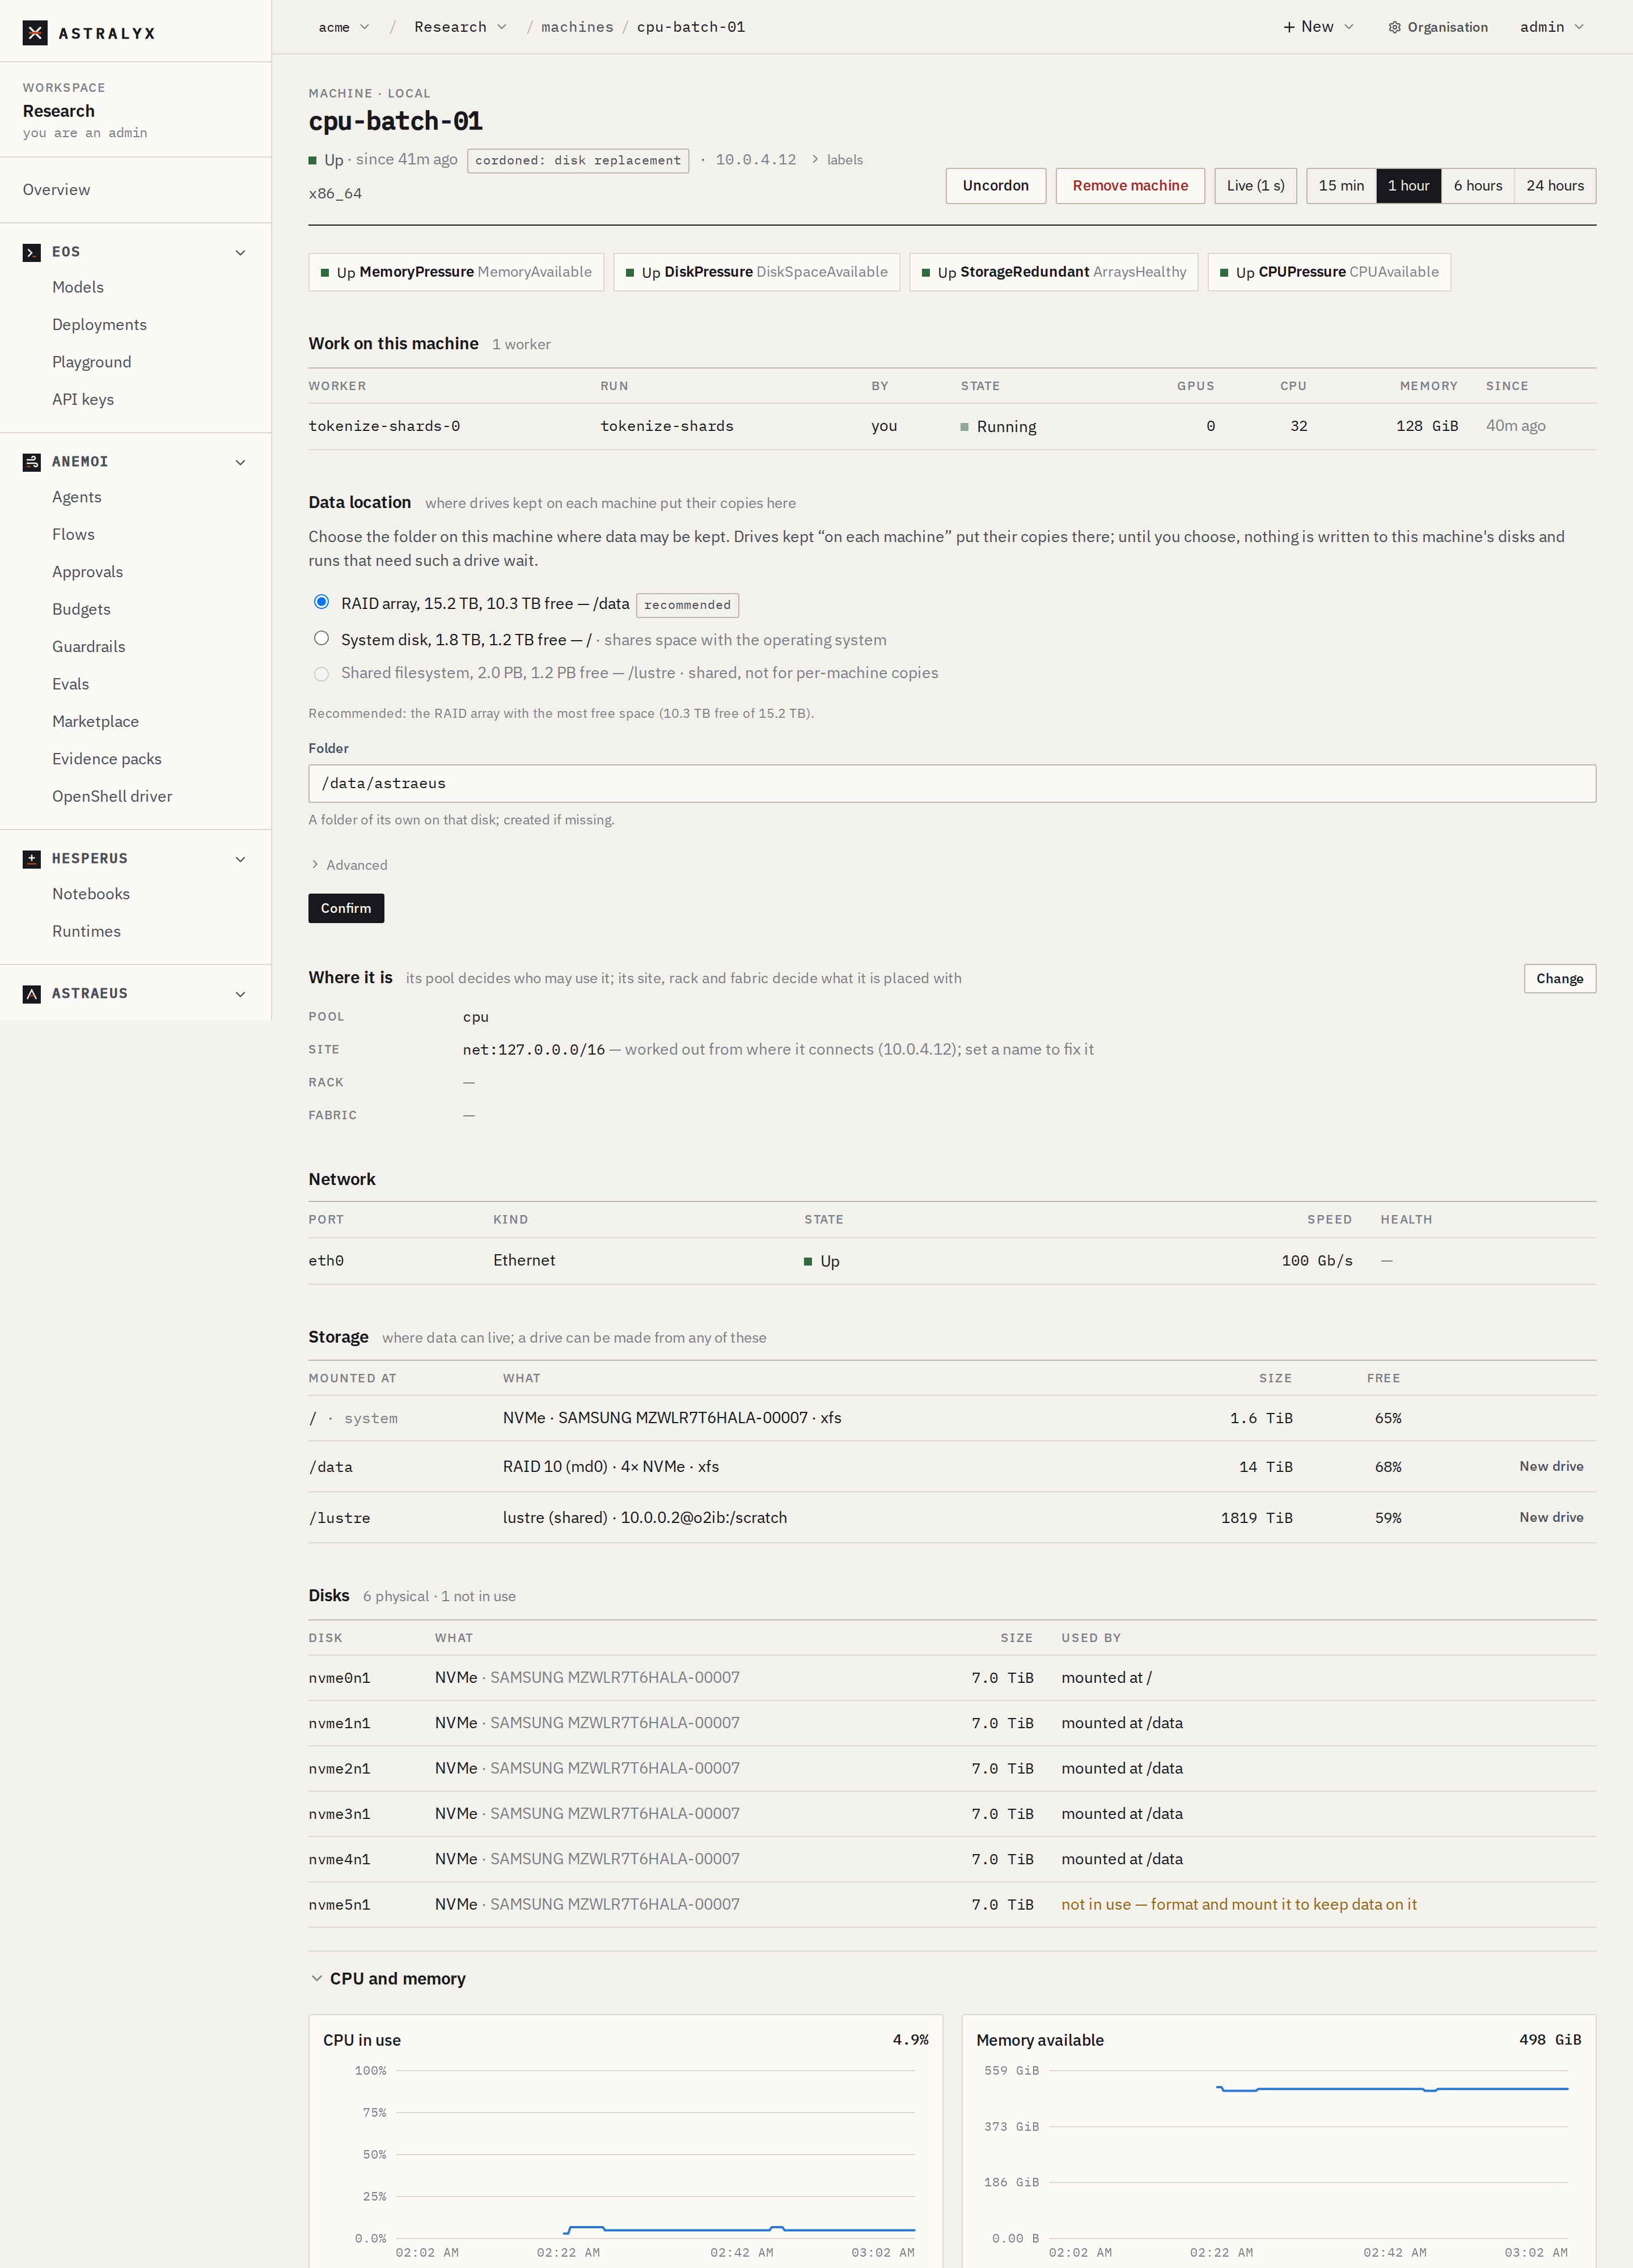The height and width of the screenshot is (2268, 1633).
Task: Open the tokenize-shards-0 worker row
Action: 952,426
